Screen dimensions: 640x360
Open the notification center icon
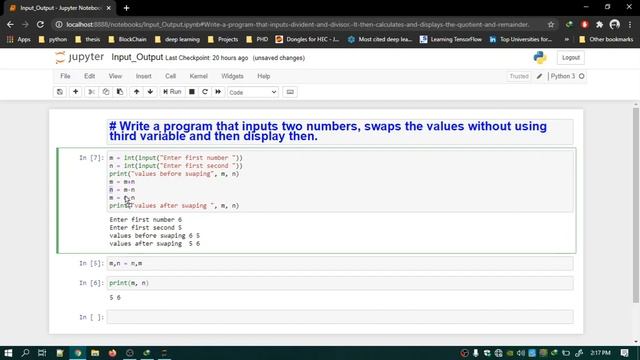624,353
